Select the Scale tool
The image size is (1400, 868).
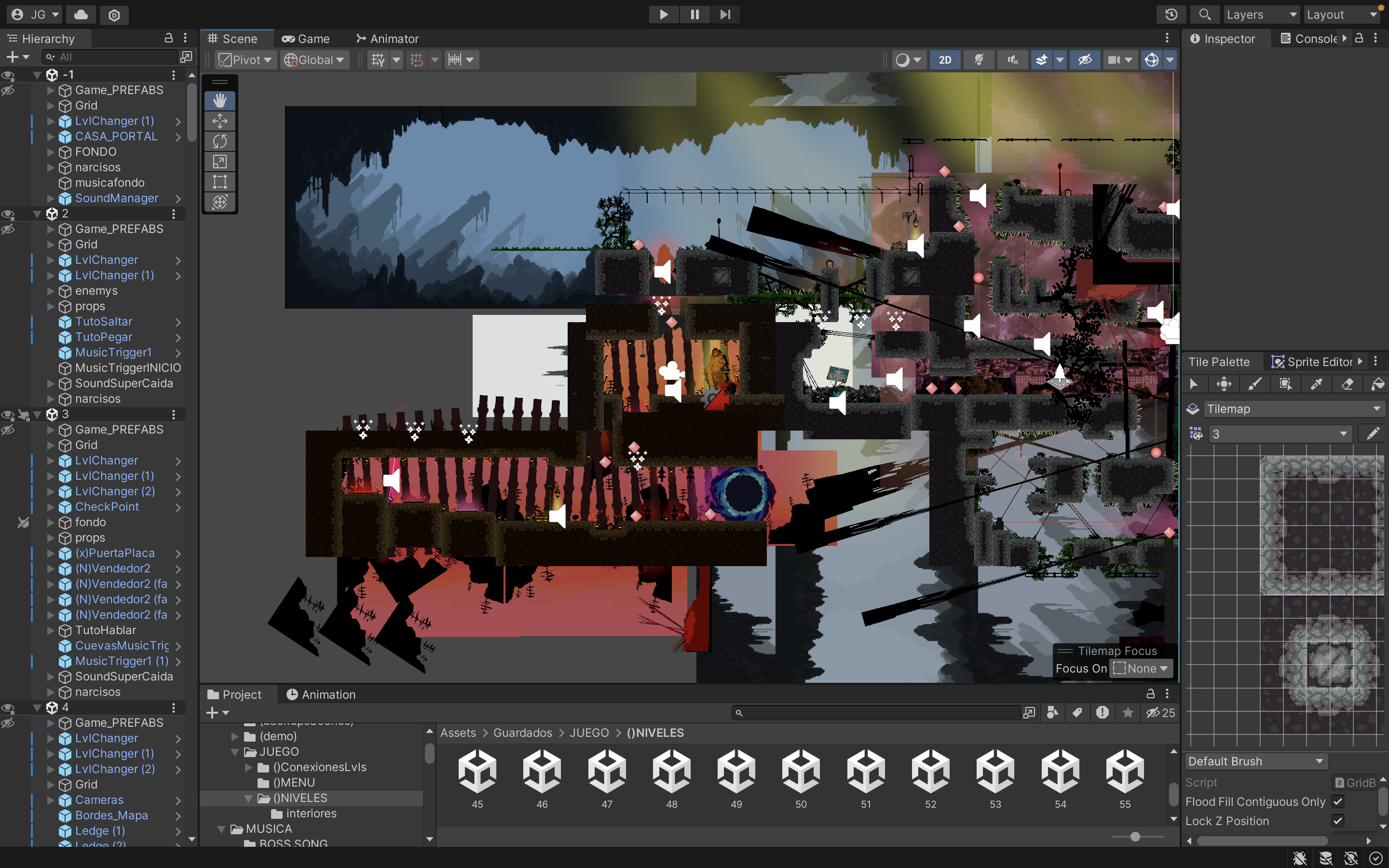coord(221,162)
